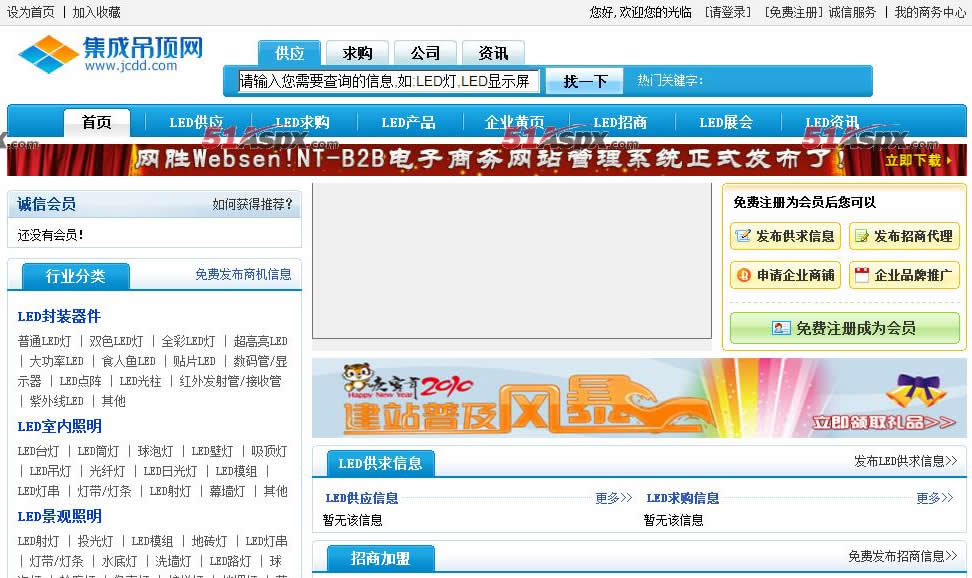Click the 请登录 login link
This screenshot has height=578, width=972.
click(728, 12)
